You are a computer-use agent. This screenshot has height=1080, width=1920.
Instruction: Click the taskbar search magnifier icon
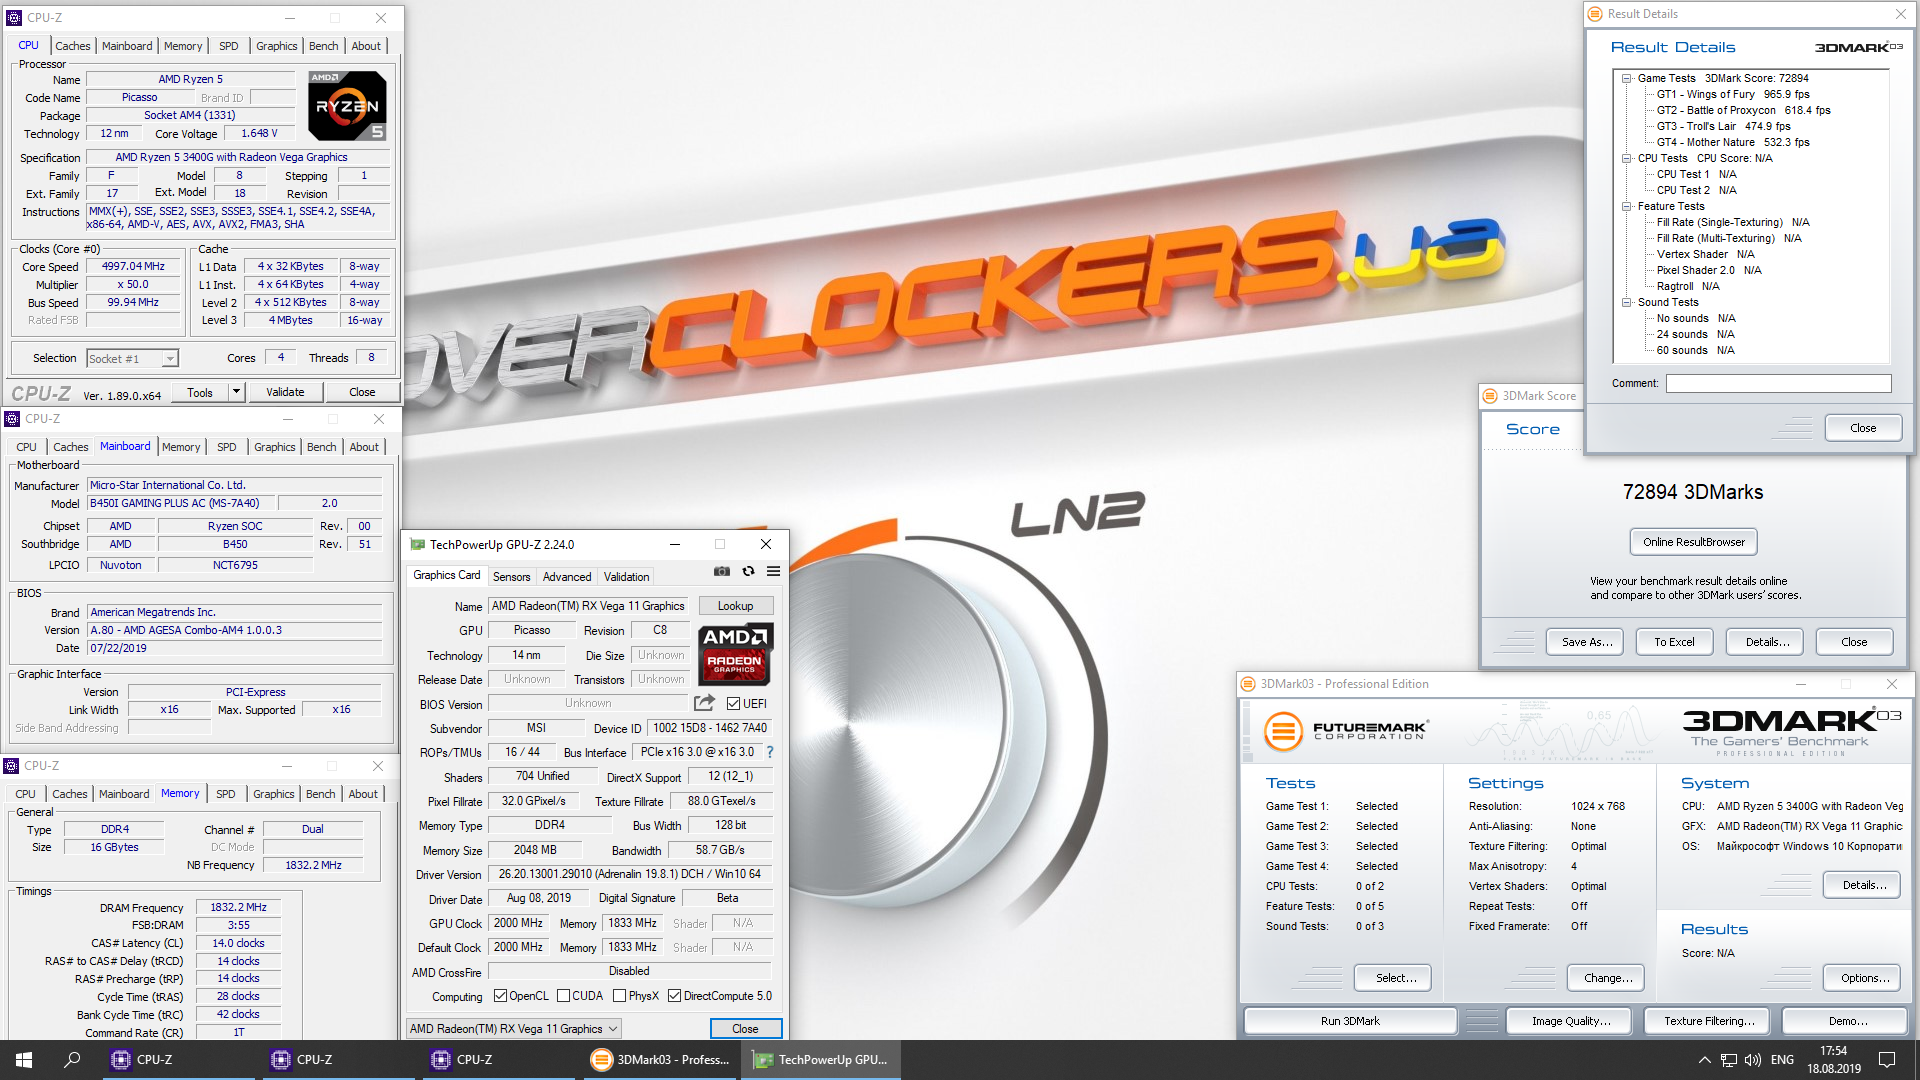pos(72,1060)
